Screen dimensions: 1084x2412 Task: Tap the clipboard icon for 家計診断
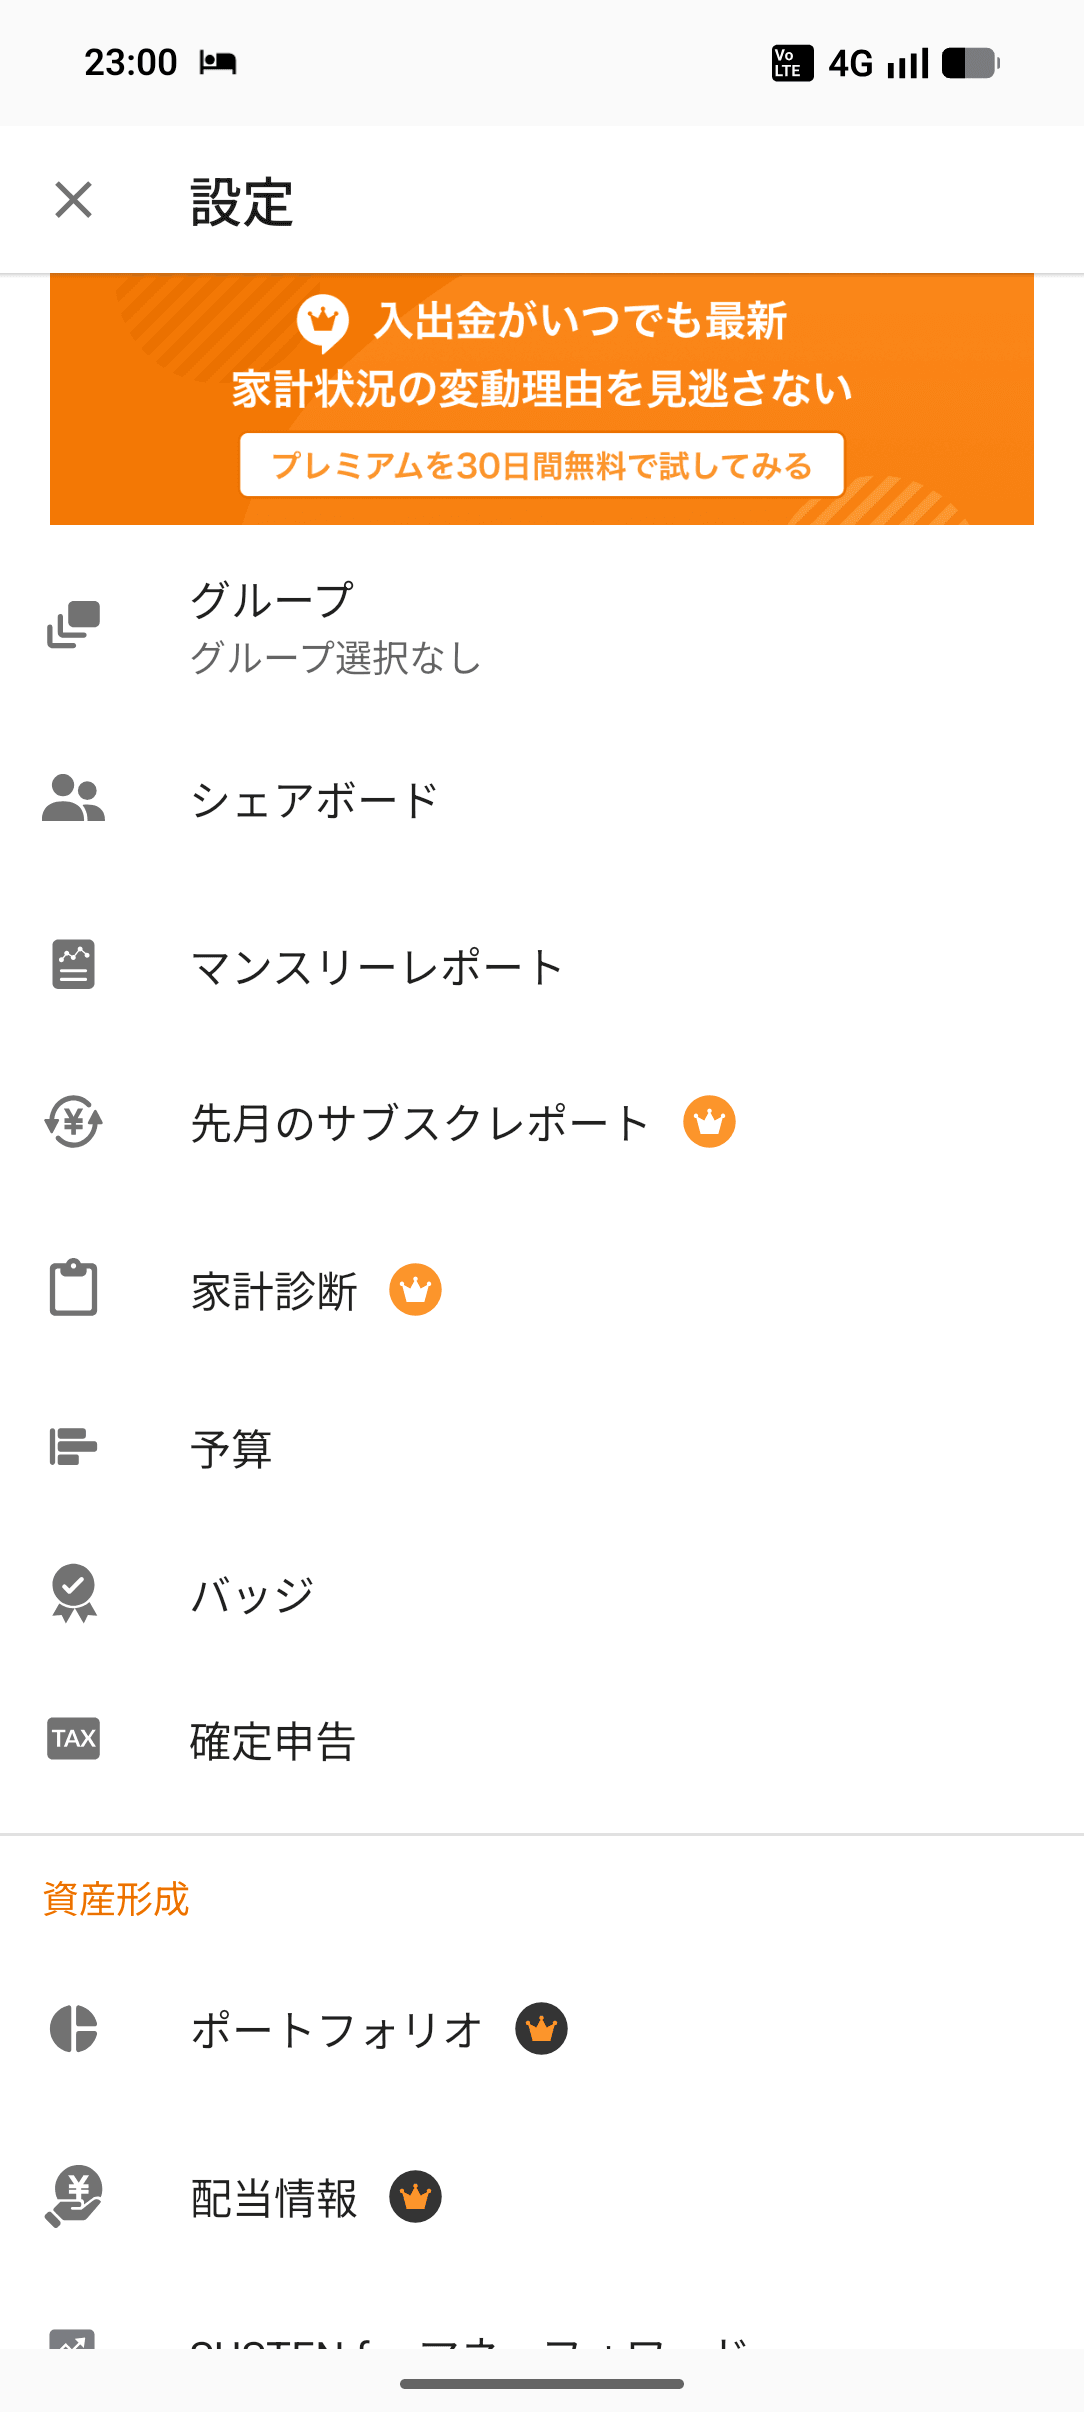[73, 1288]
